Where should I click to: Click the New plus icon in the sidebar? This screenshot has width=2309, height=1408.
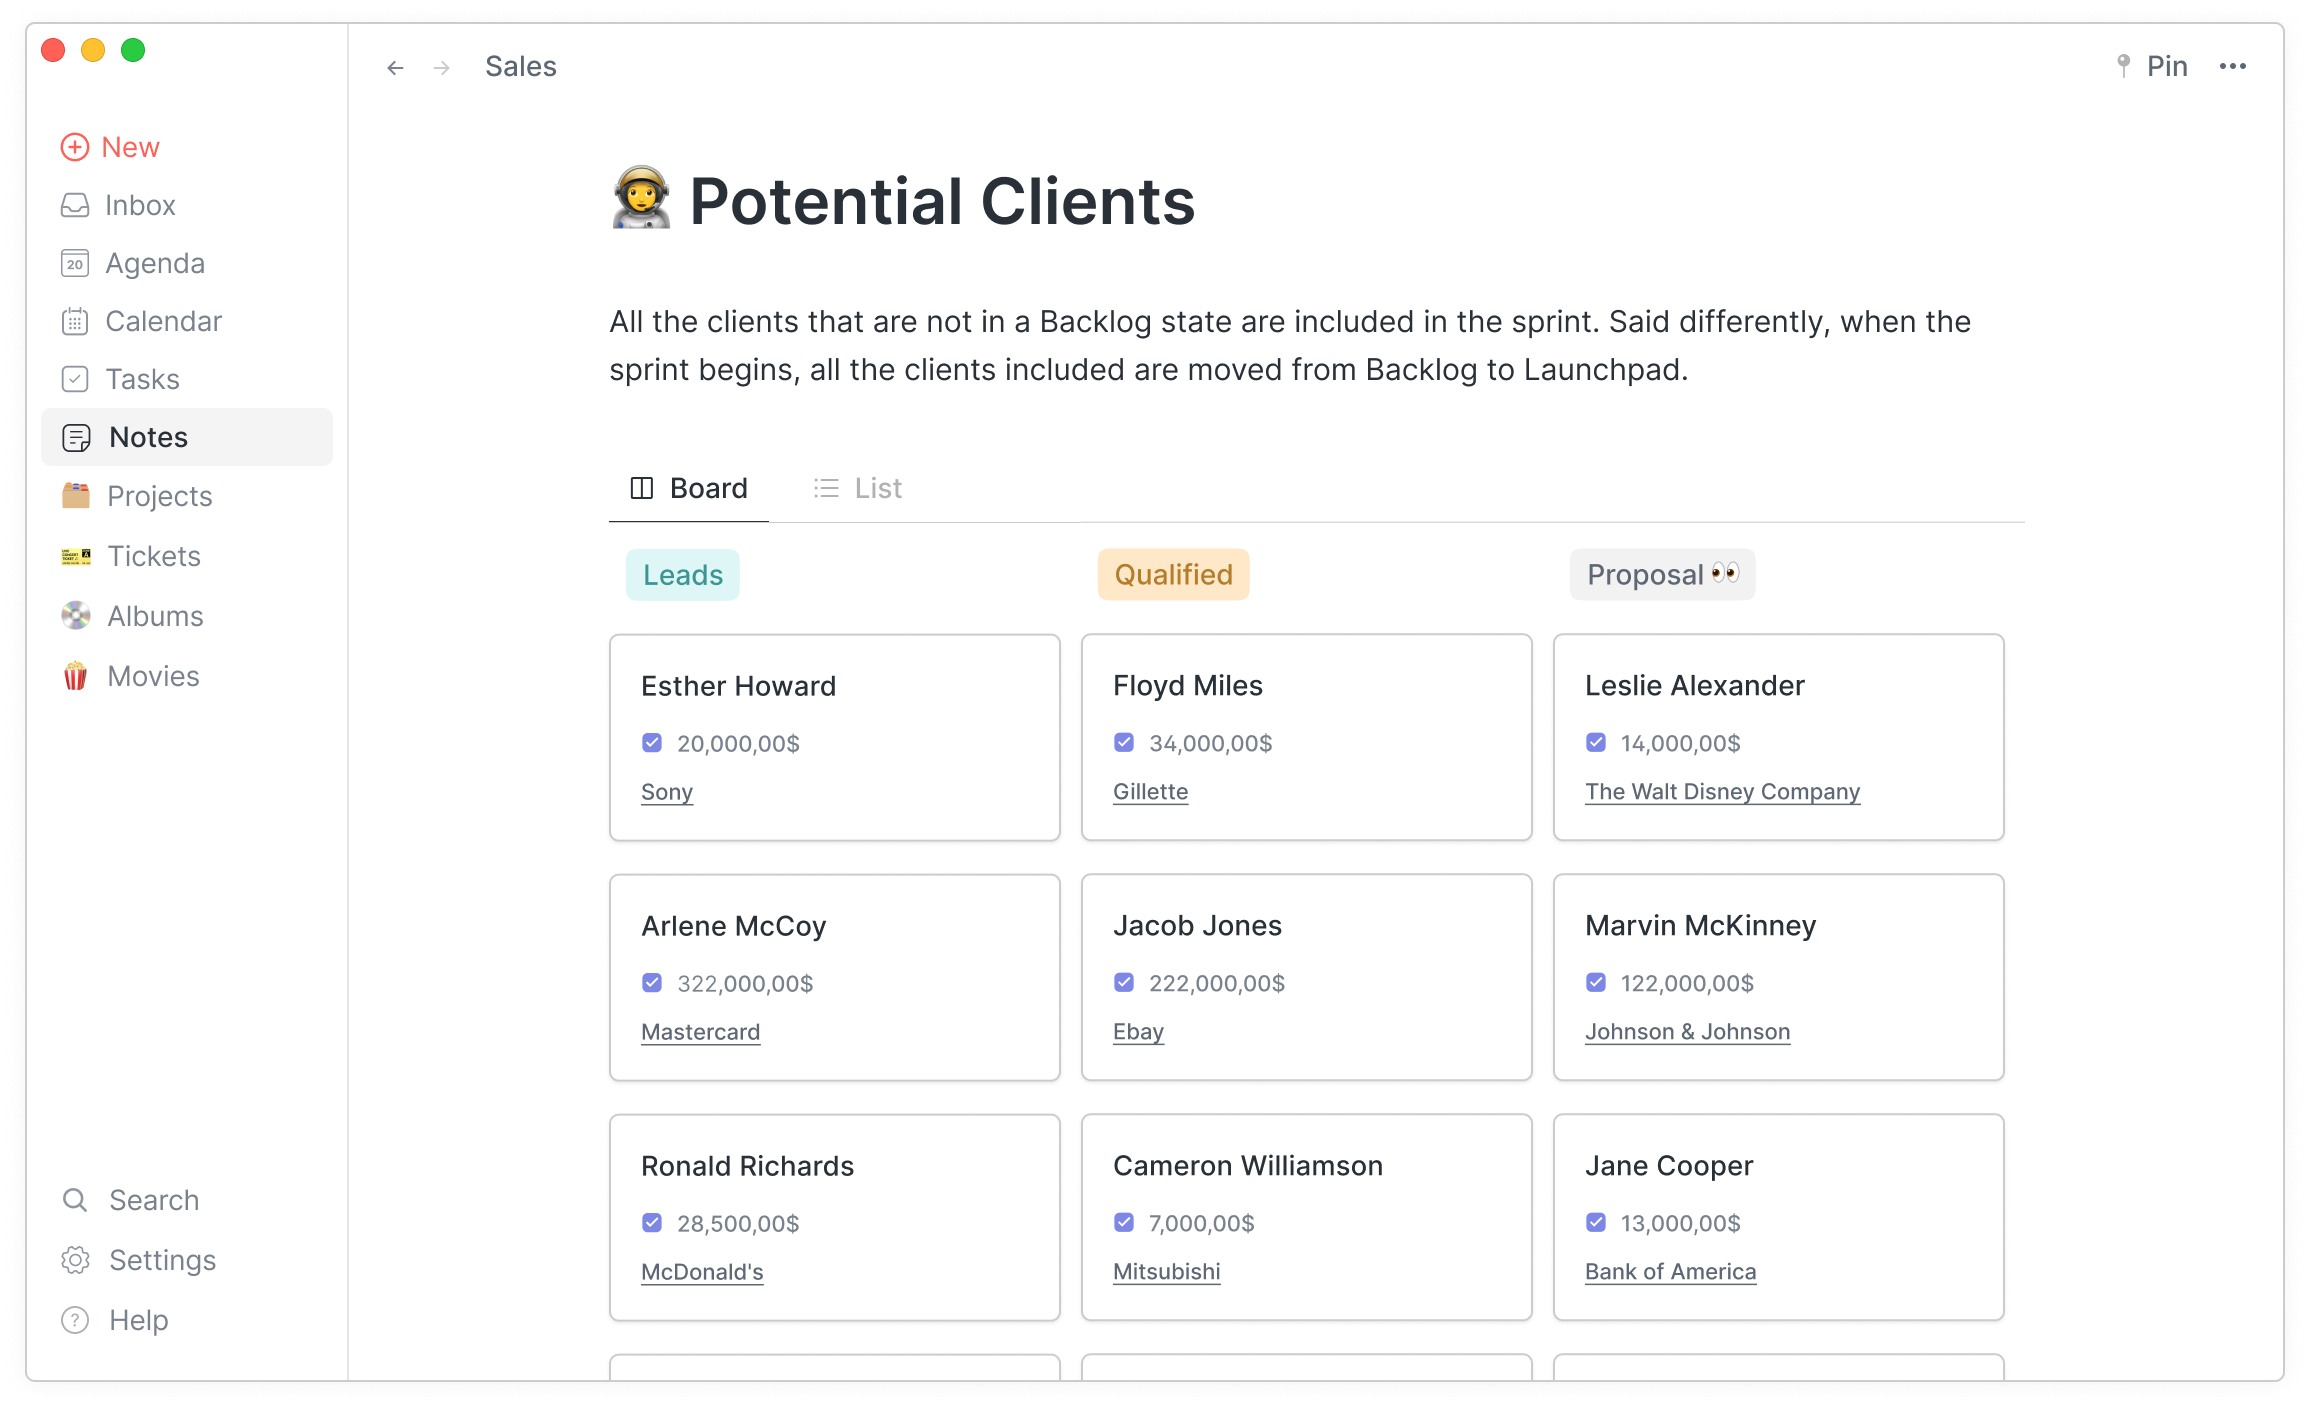(75, 147)
